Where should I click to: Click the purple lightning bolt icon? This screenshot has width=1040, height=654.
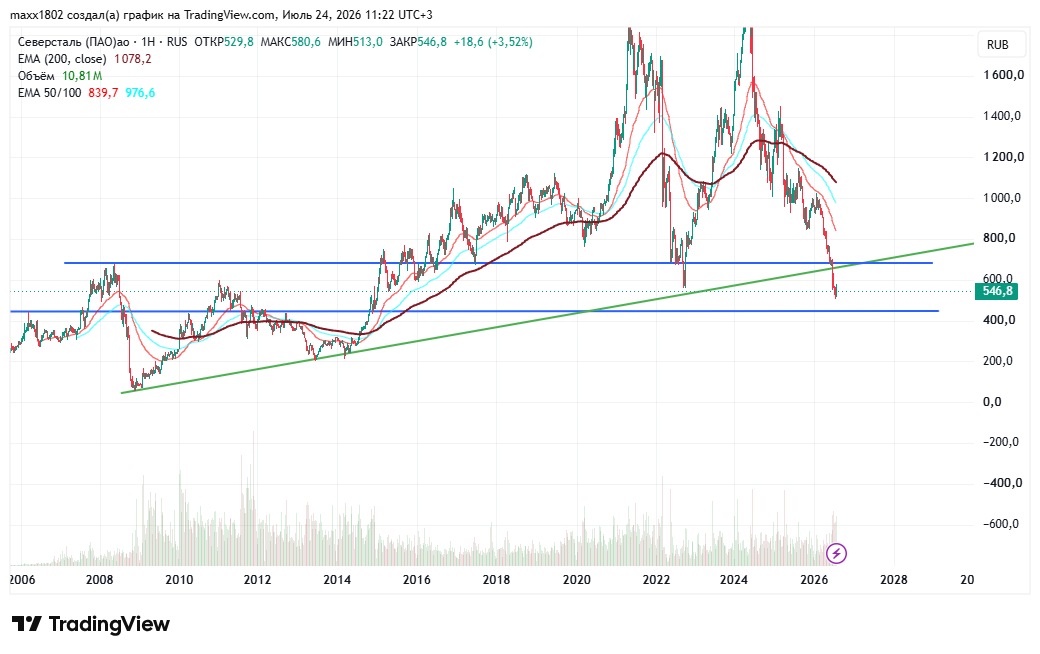pyautogui.click(x=836, y=553)
